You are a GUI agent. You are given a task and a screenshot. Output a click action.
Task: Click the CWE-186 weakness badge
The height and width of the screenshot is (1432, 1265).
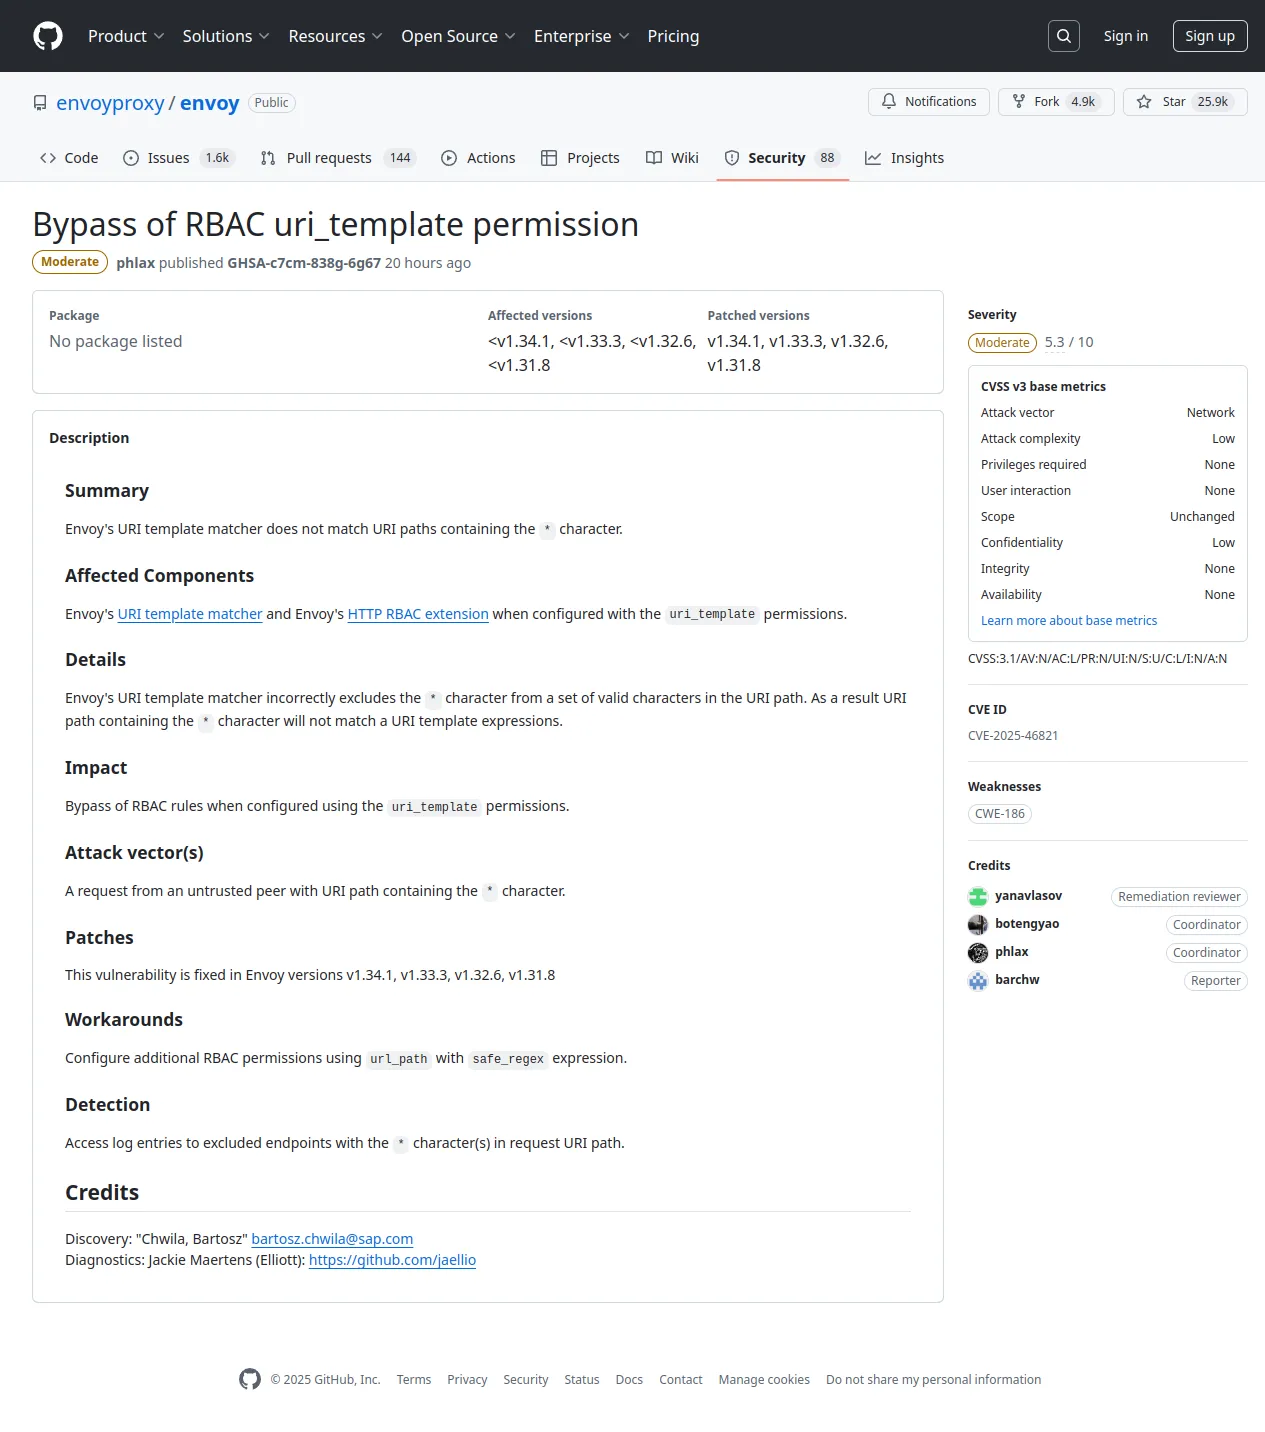pyautogui.click(x=1000, y=814)
